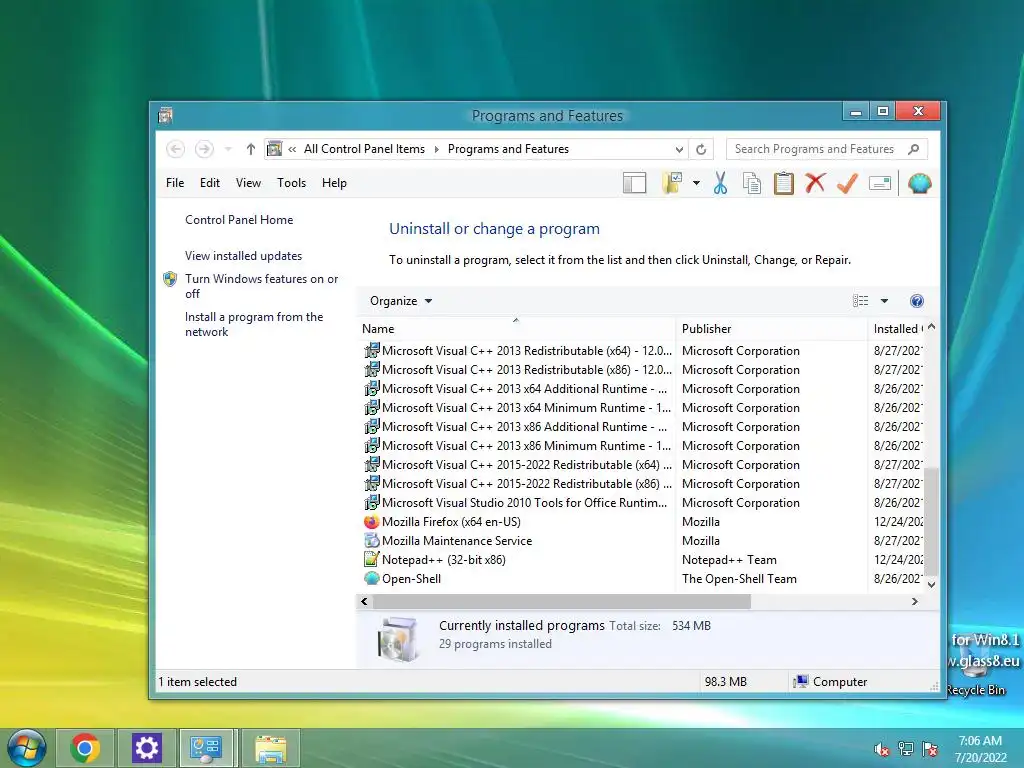Click the Action Center flag tray icon

[x=930, y=749]
